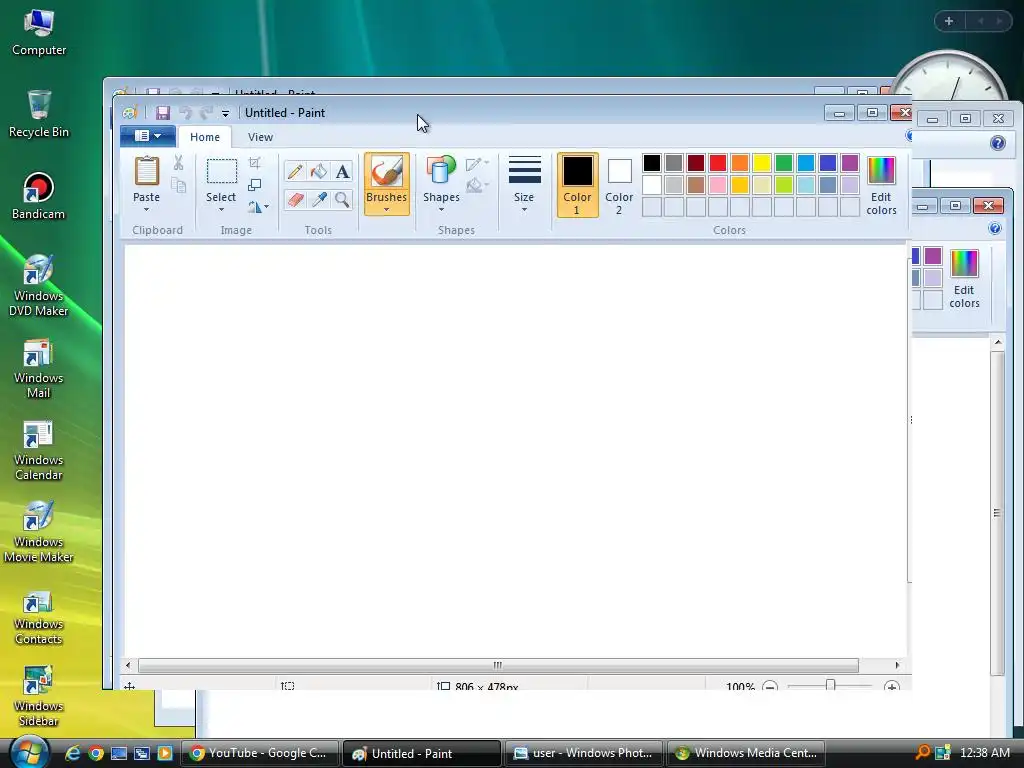Open the Recycle Bin desktop icon
1024x768 pixels.
point(39,114)
